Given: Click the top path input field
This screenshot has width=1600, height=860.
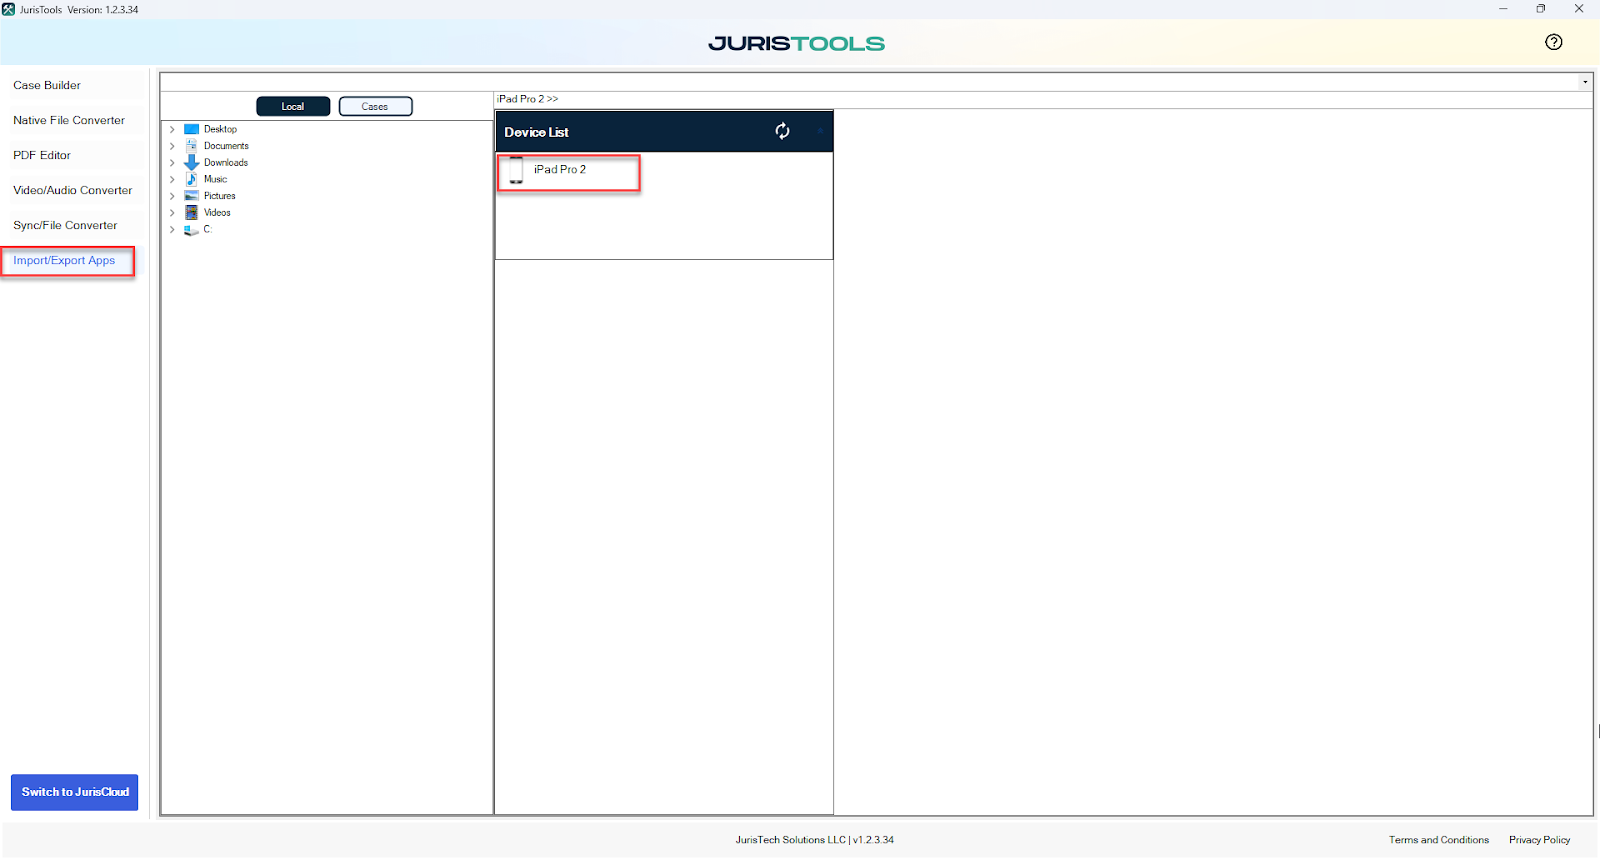Looking at the screenshot, I should click(x=869, y=82).
